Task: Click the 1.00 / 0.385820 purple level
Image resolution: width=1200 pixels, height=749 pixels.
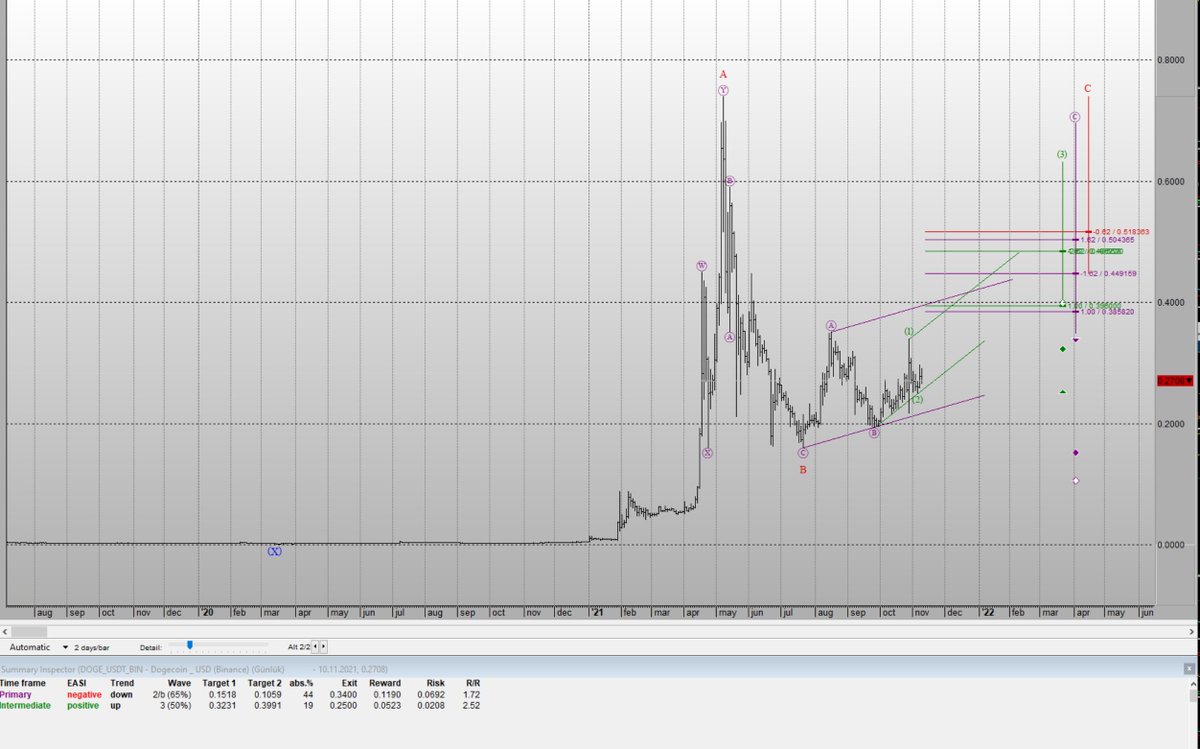Action: [1107, 312]
